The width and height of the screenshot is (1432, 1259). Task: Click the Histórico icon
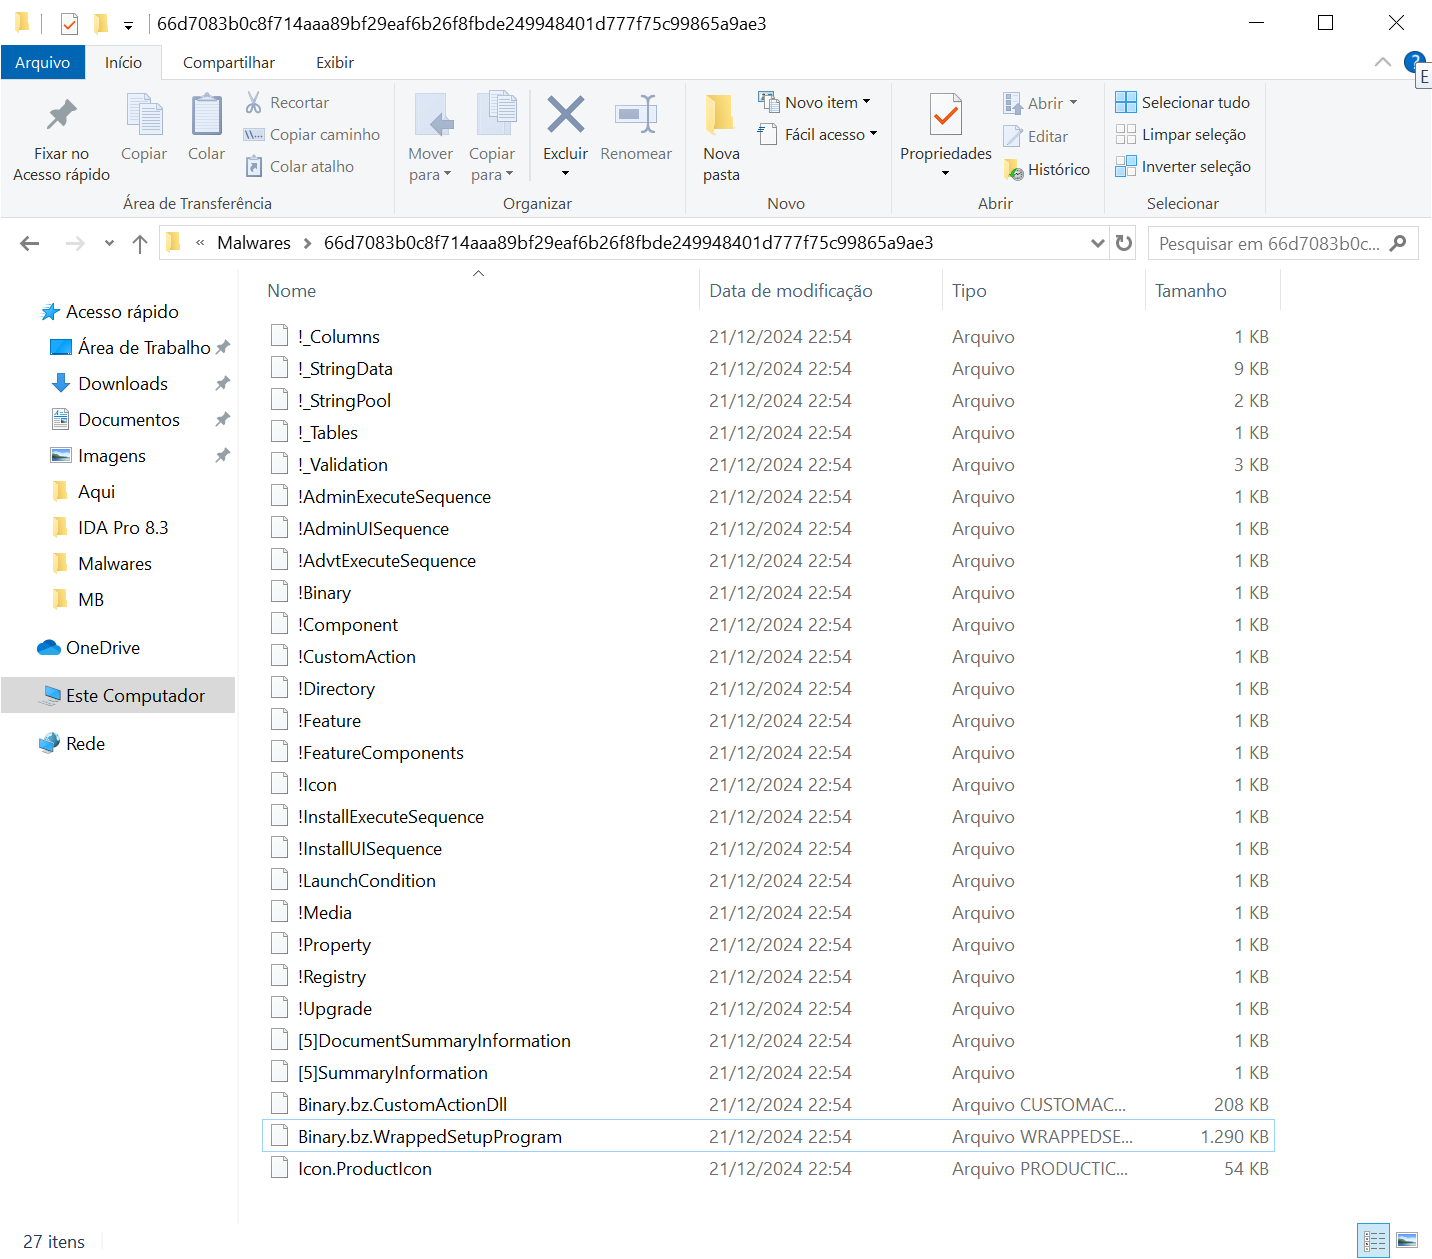pyautogui.click(x=1014, y=169)
